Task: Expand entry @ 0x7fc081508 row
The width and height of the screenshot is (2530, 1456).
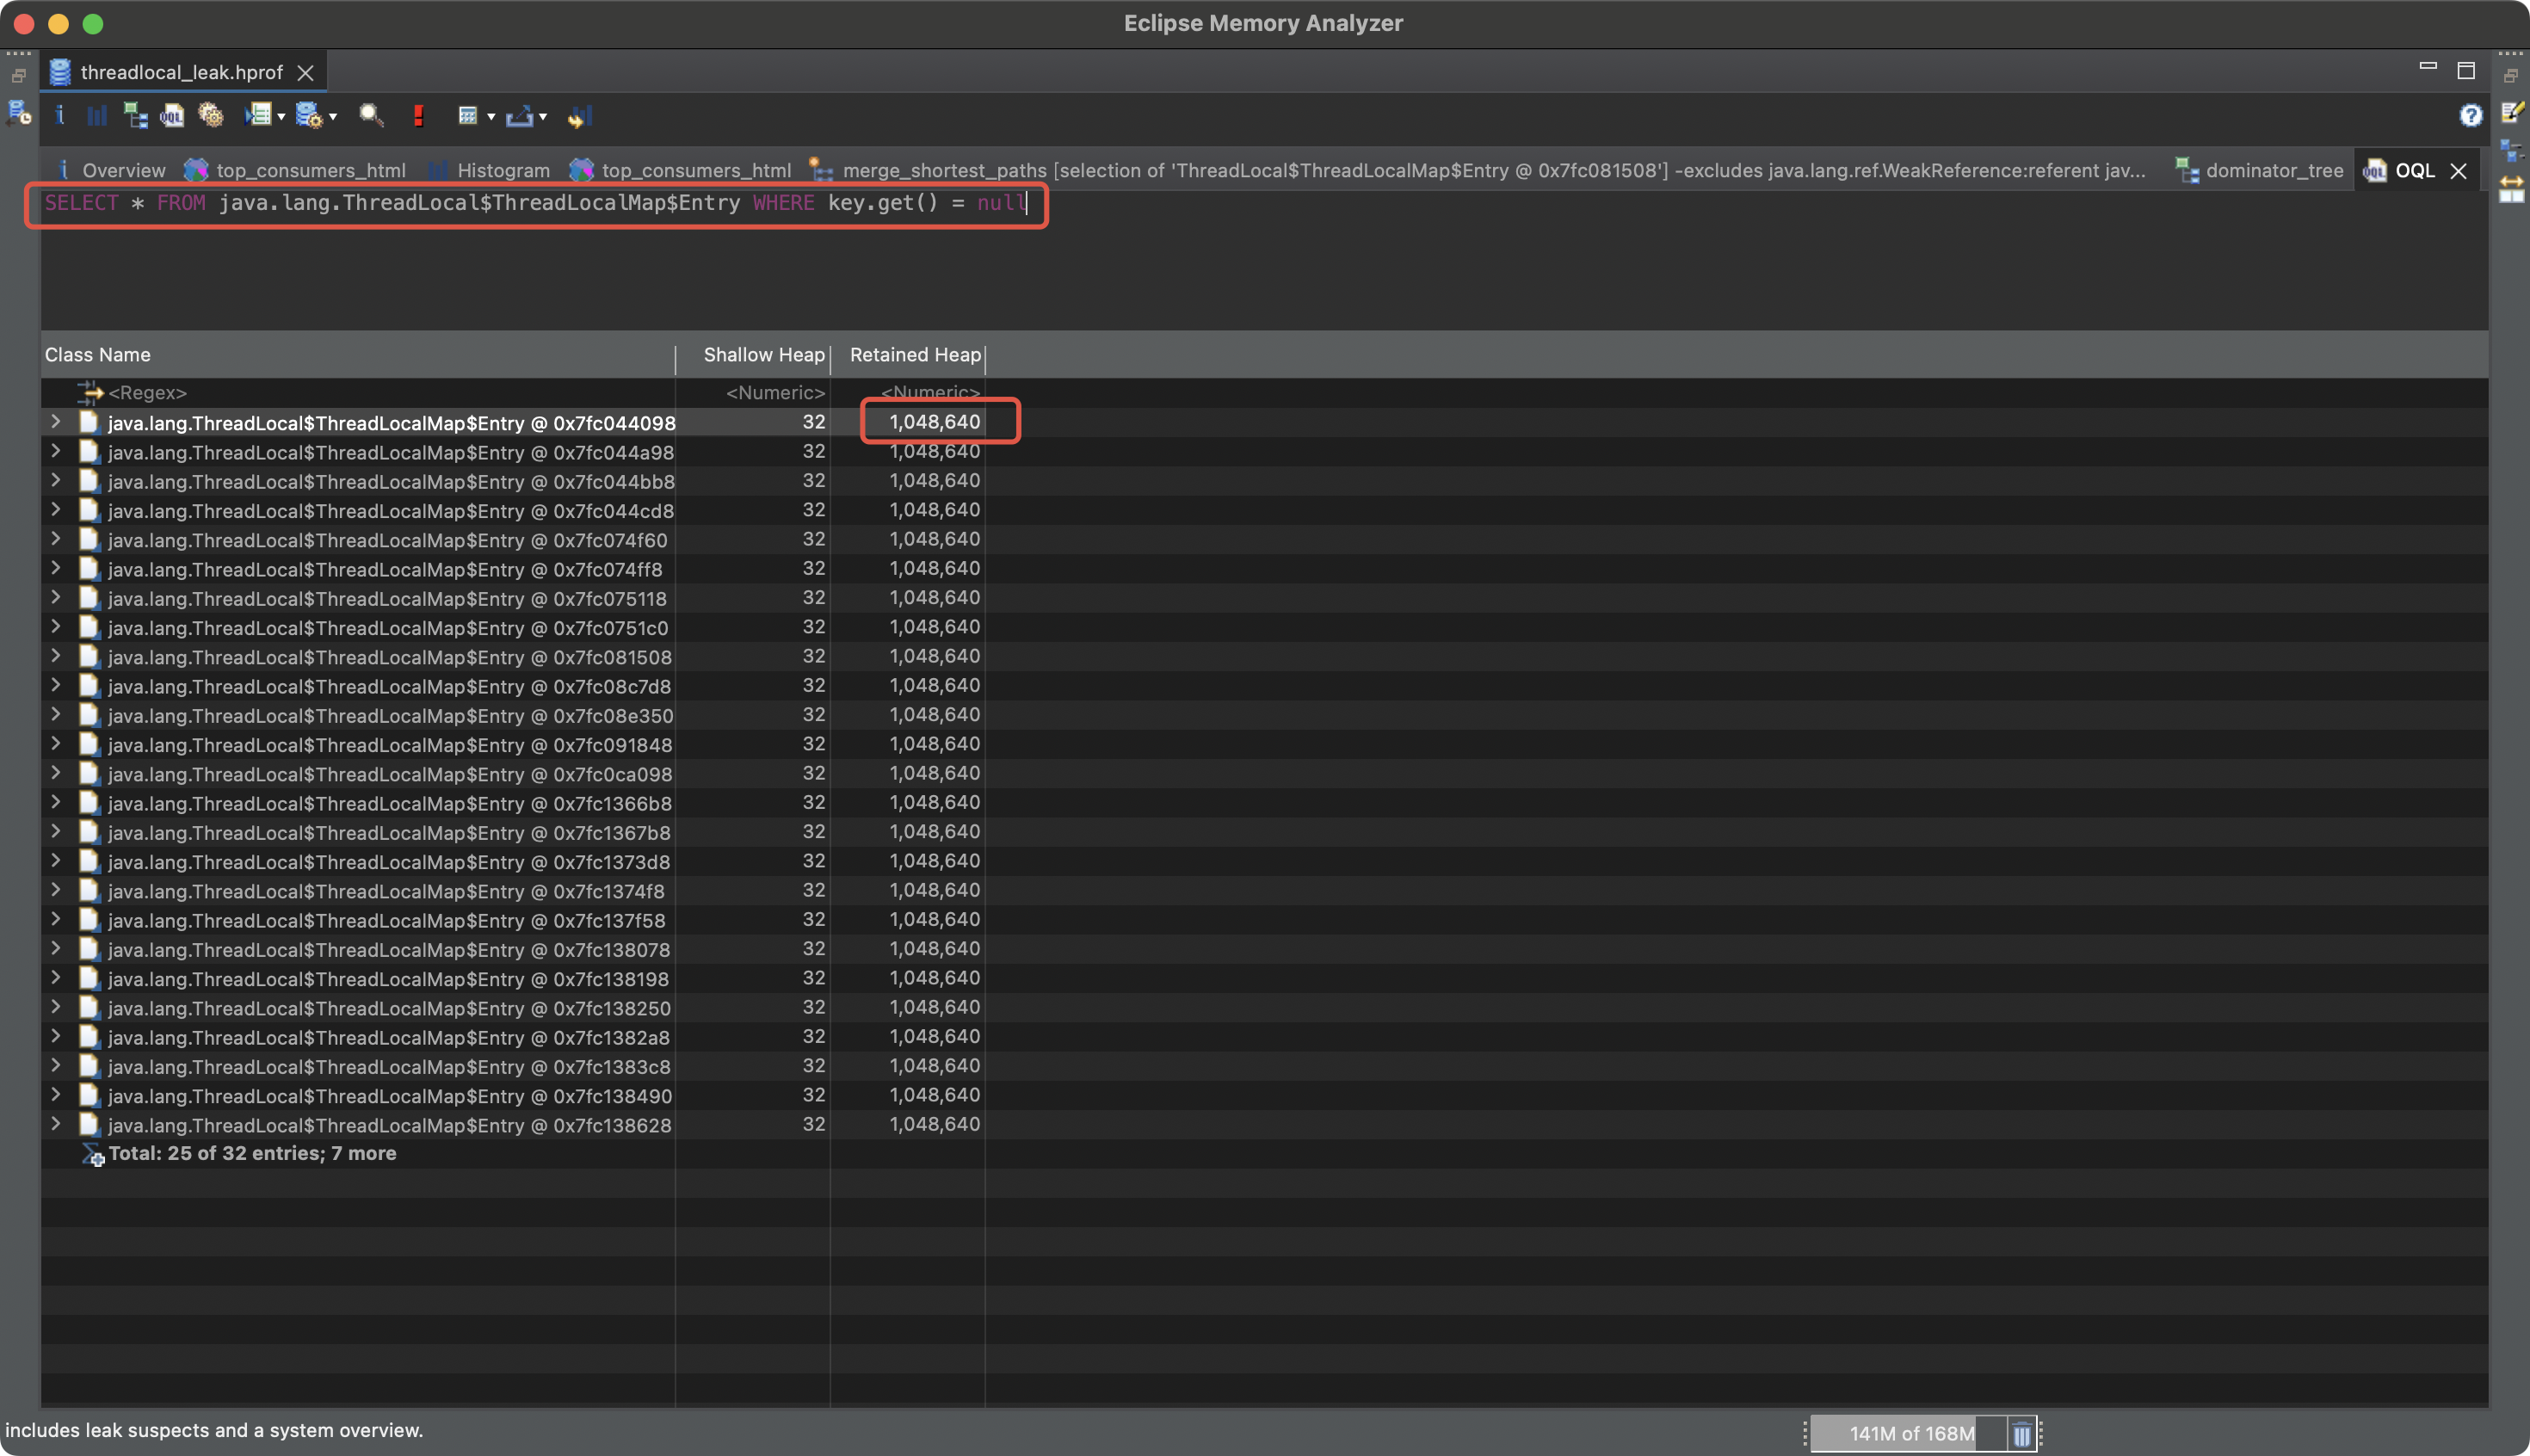Action: [56, 656]
